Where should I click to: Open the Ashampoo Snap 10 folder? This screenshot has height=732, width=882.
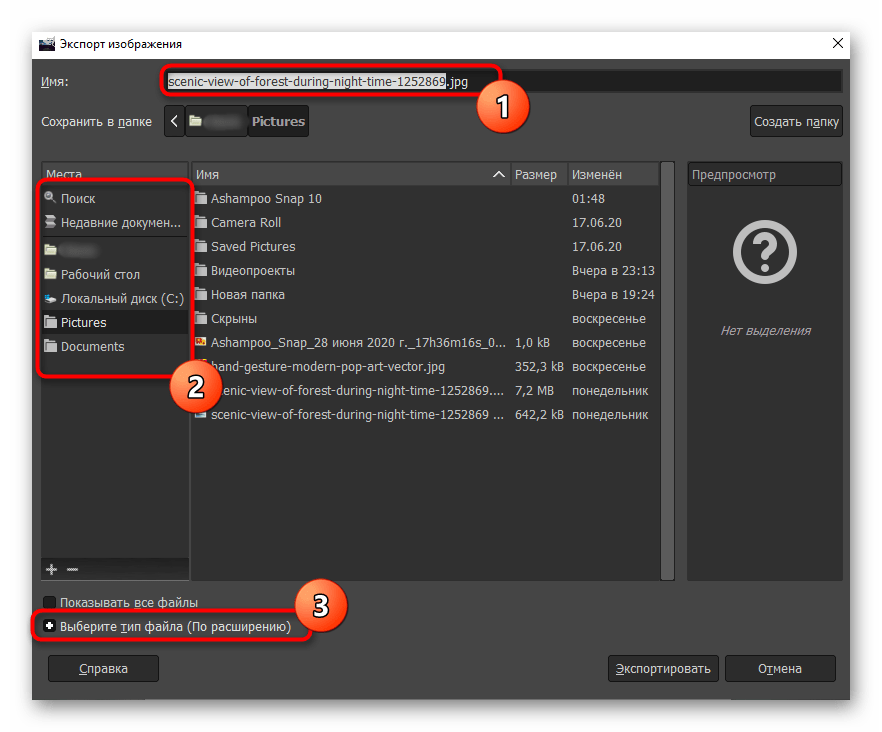tap(425, 198)
